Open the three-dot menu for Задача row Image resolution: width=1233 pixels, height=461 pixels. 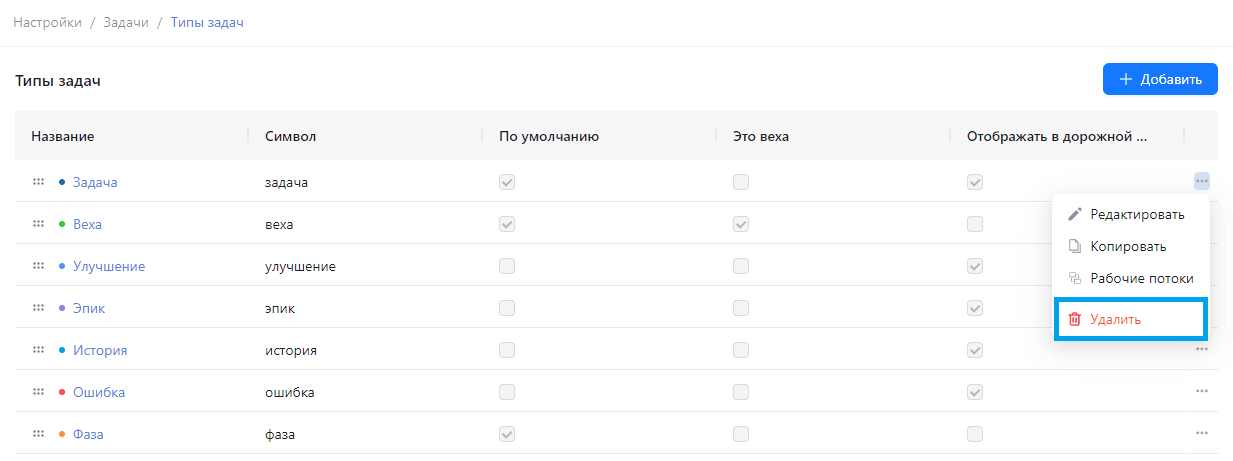point(1202,181)
